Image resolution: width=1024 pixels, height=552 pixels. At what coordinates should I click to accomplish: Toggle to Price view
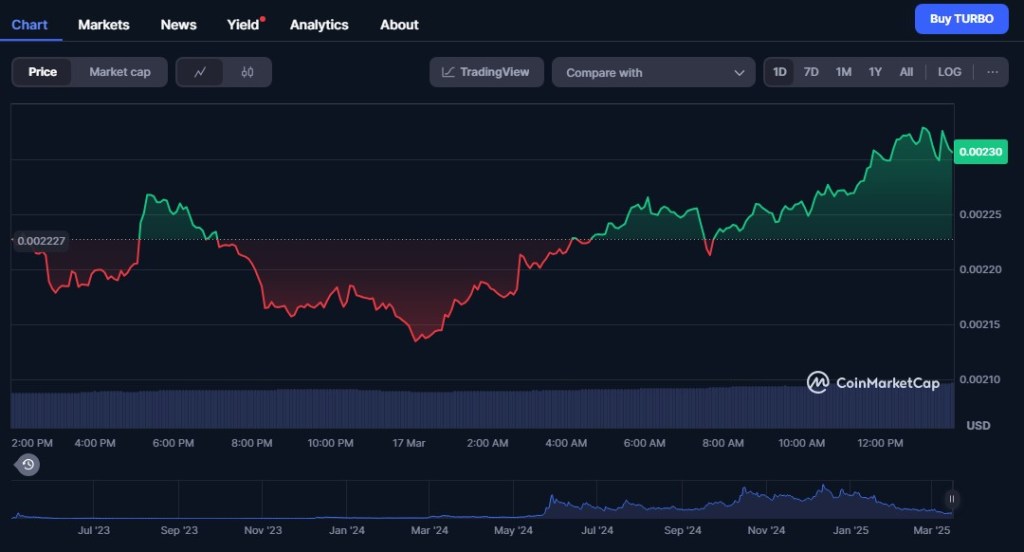(x=42, y=72)
